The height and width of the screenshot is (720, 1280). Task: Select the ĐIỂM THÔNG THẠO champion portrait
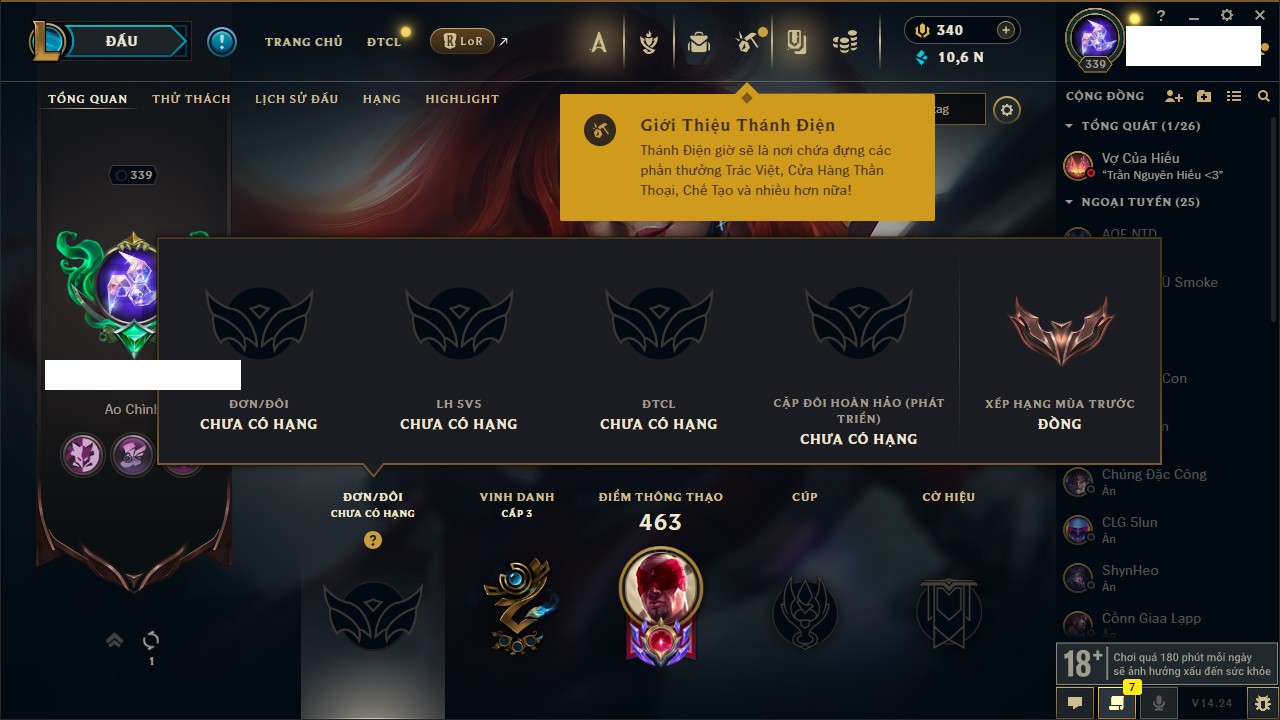(660, 588)
